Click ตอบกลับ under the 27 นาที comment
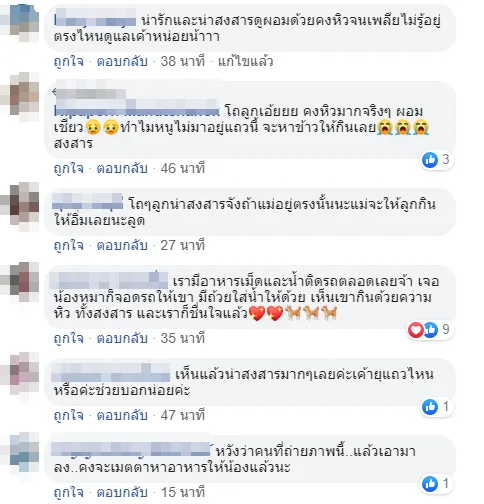Viewport: 484px width, 504px height. (x=122, y=245)
